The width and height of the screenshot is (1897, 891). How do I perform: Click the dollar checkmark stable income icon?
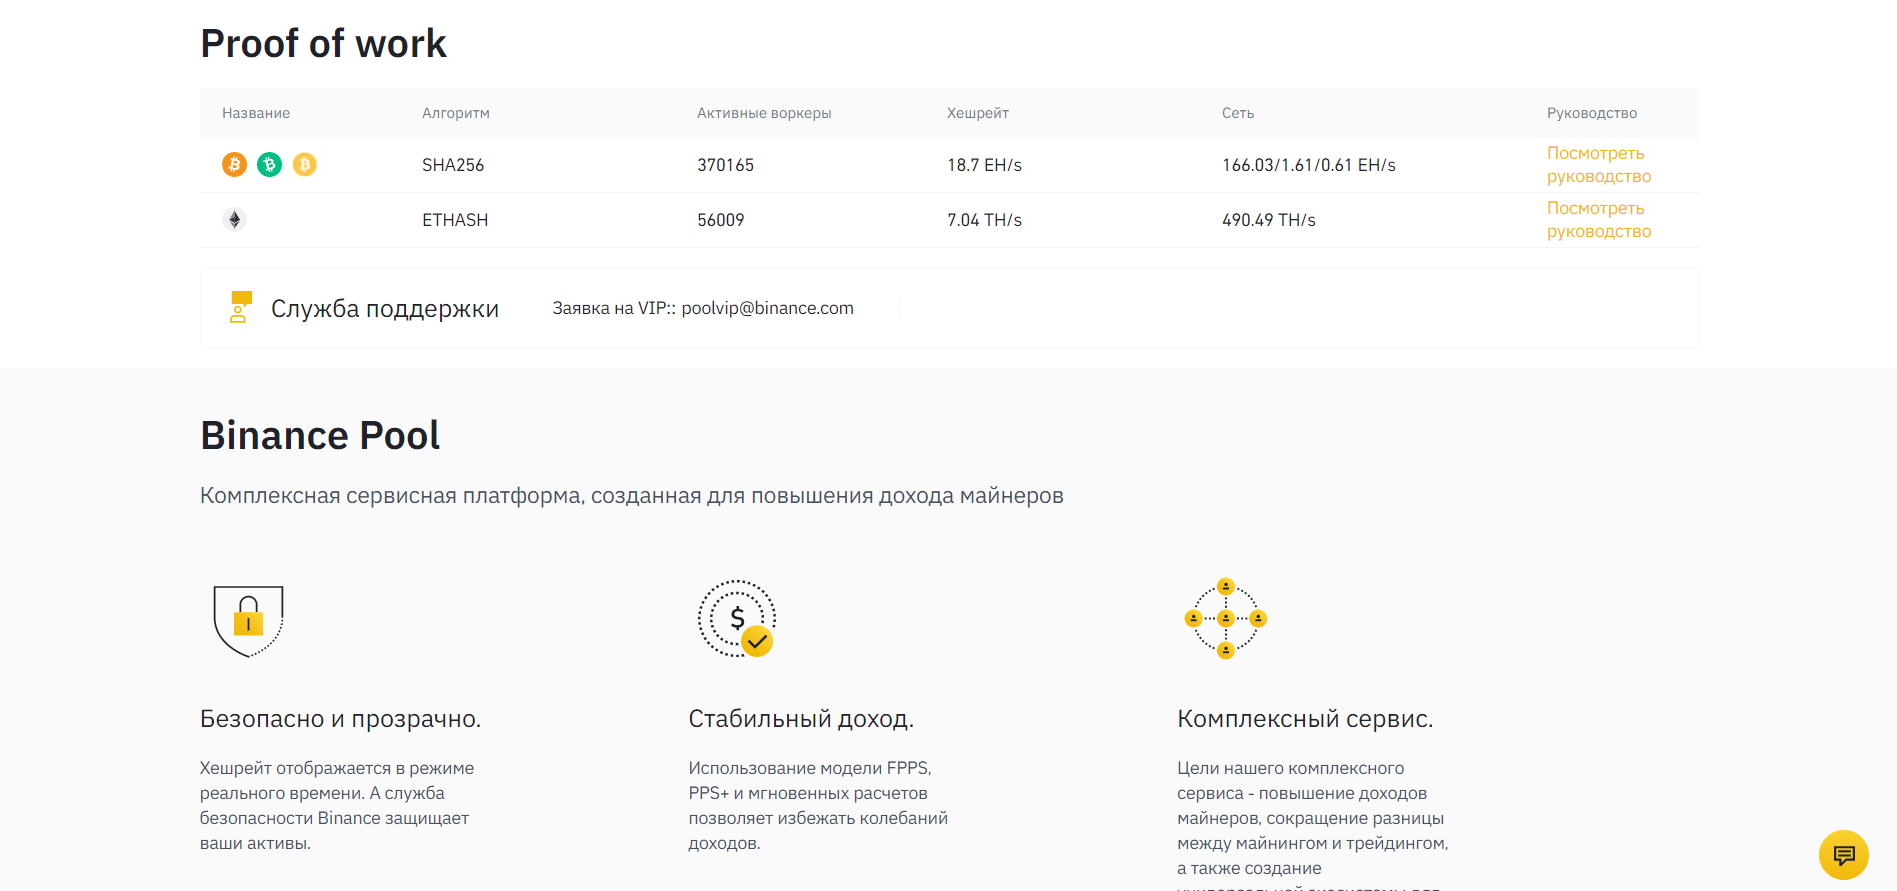(737, 618)
